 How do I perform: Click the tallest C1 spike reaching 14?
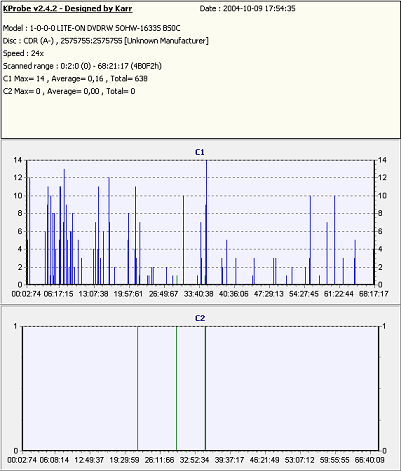[x=207, y=222]
